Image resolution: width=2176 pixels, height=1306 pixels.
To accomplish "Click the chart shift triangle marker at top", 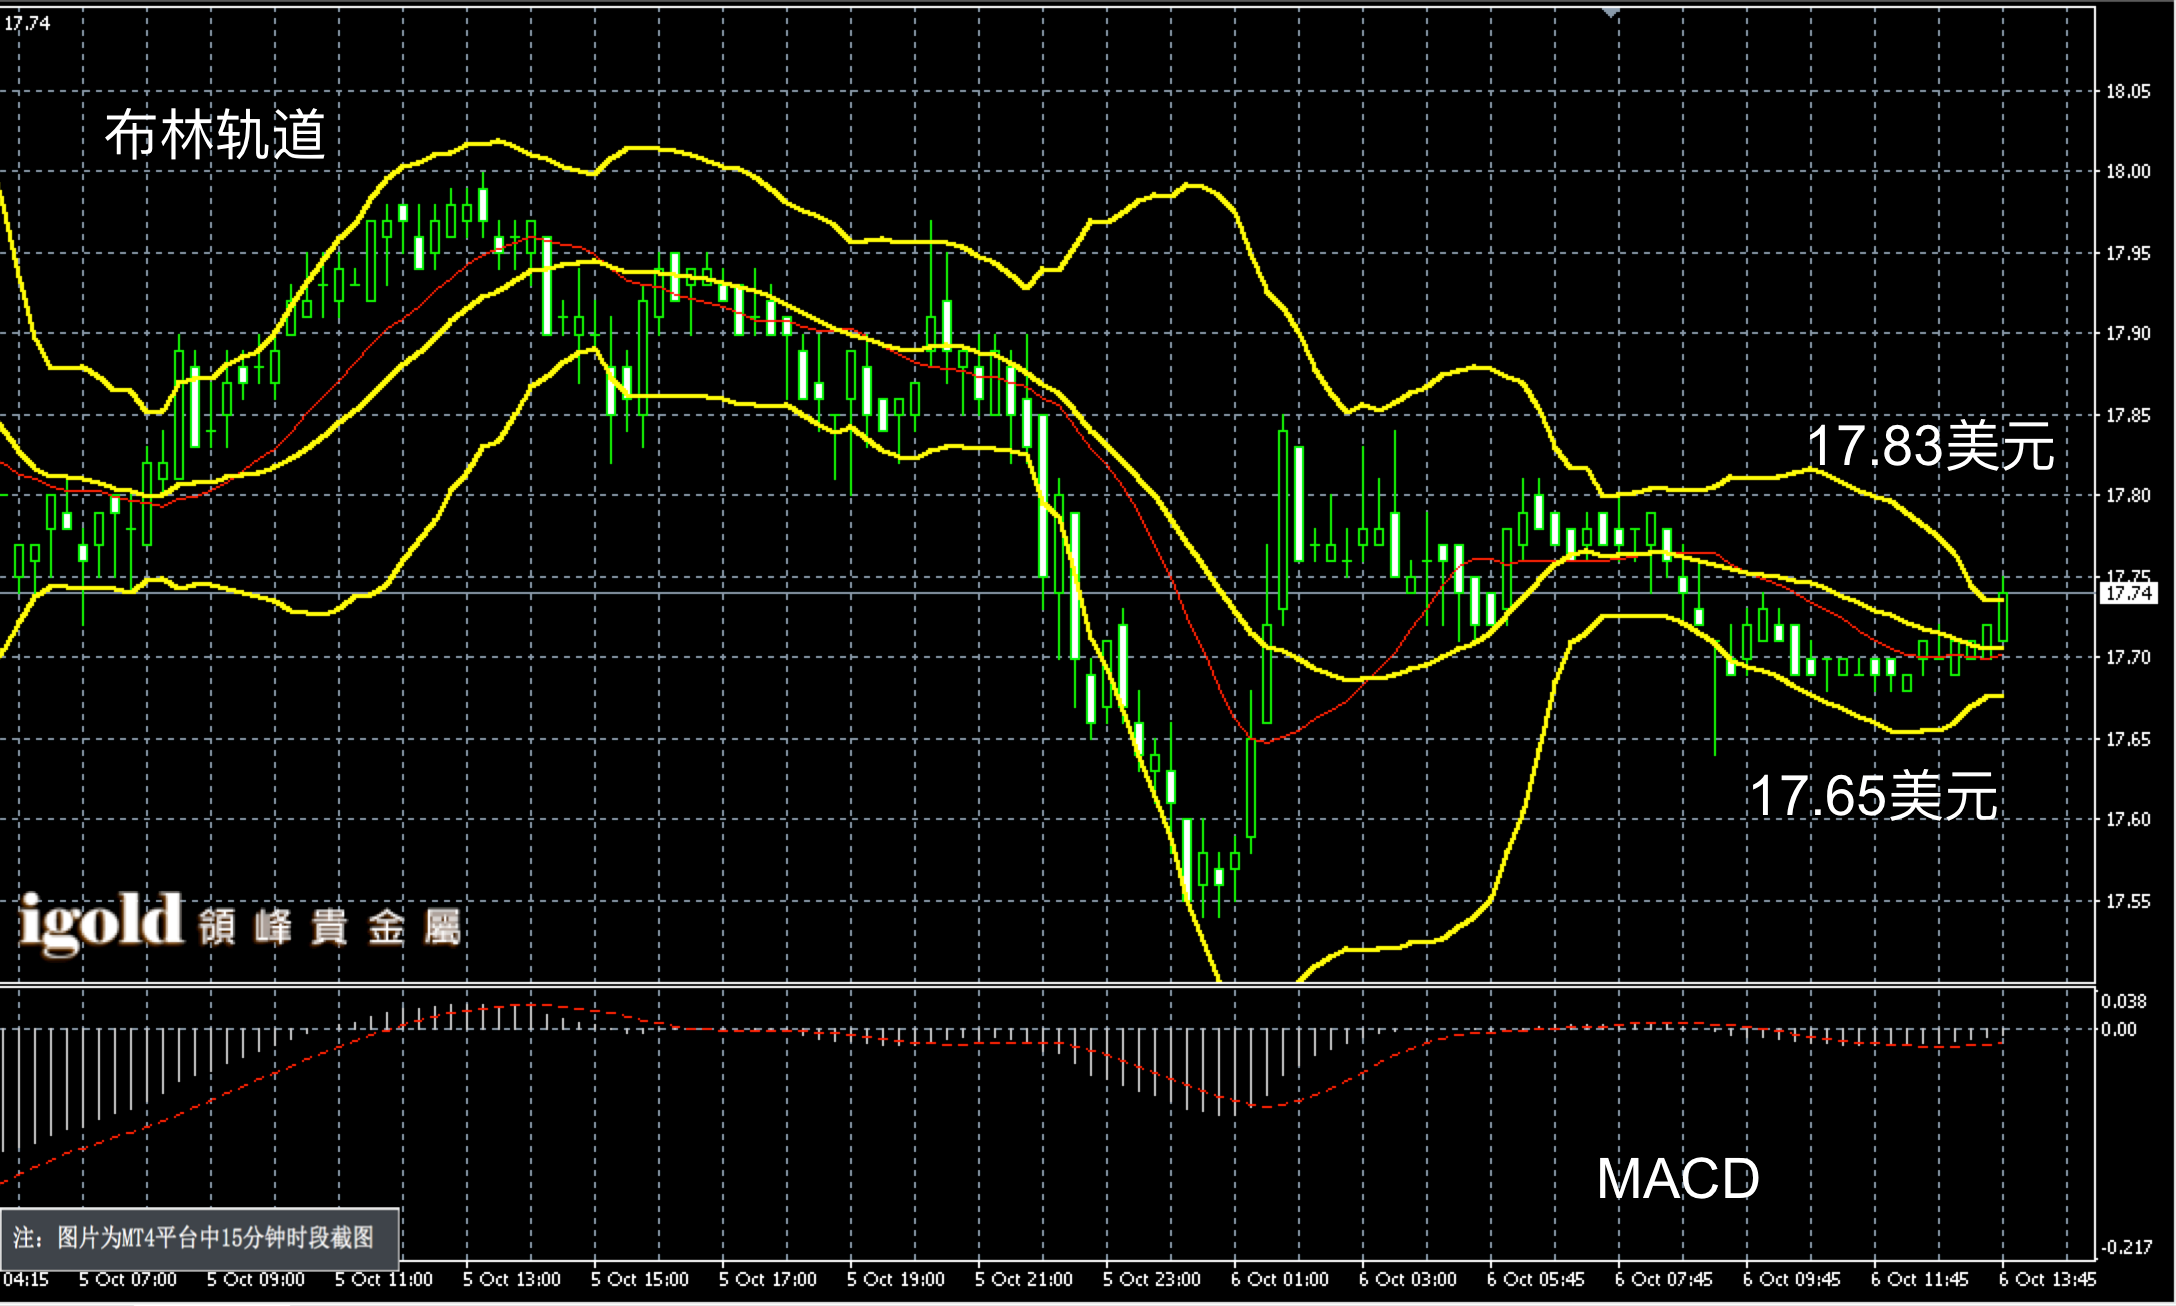I will (1610, 12).
